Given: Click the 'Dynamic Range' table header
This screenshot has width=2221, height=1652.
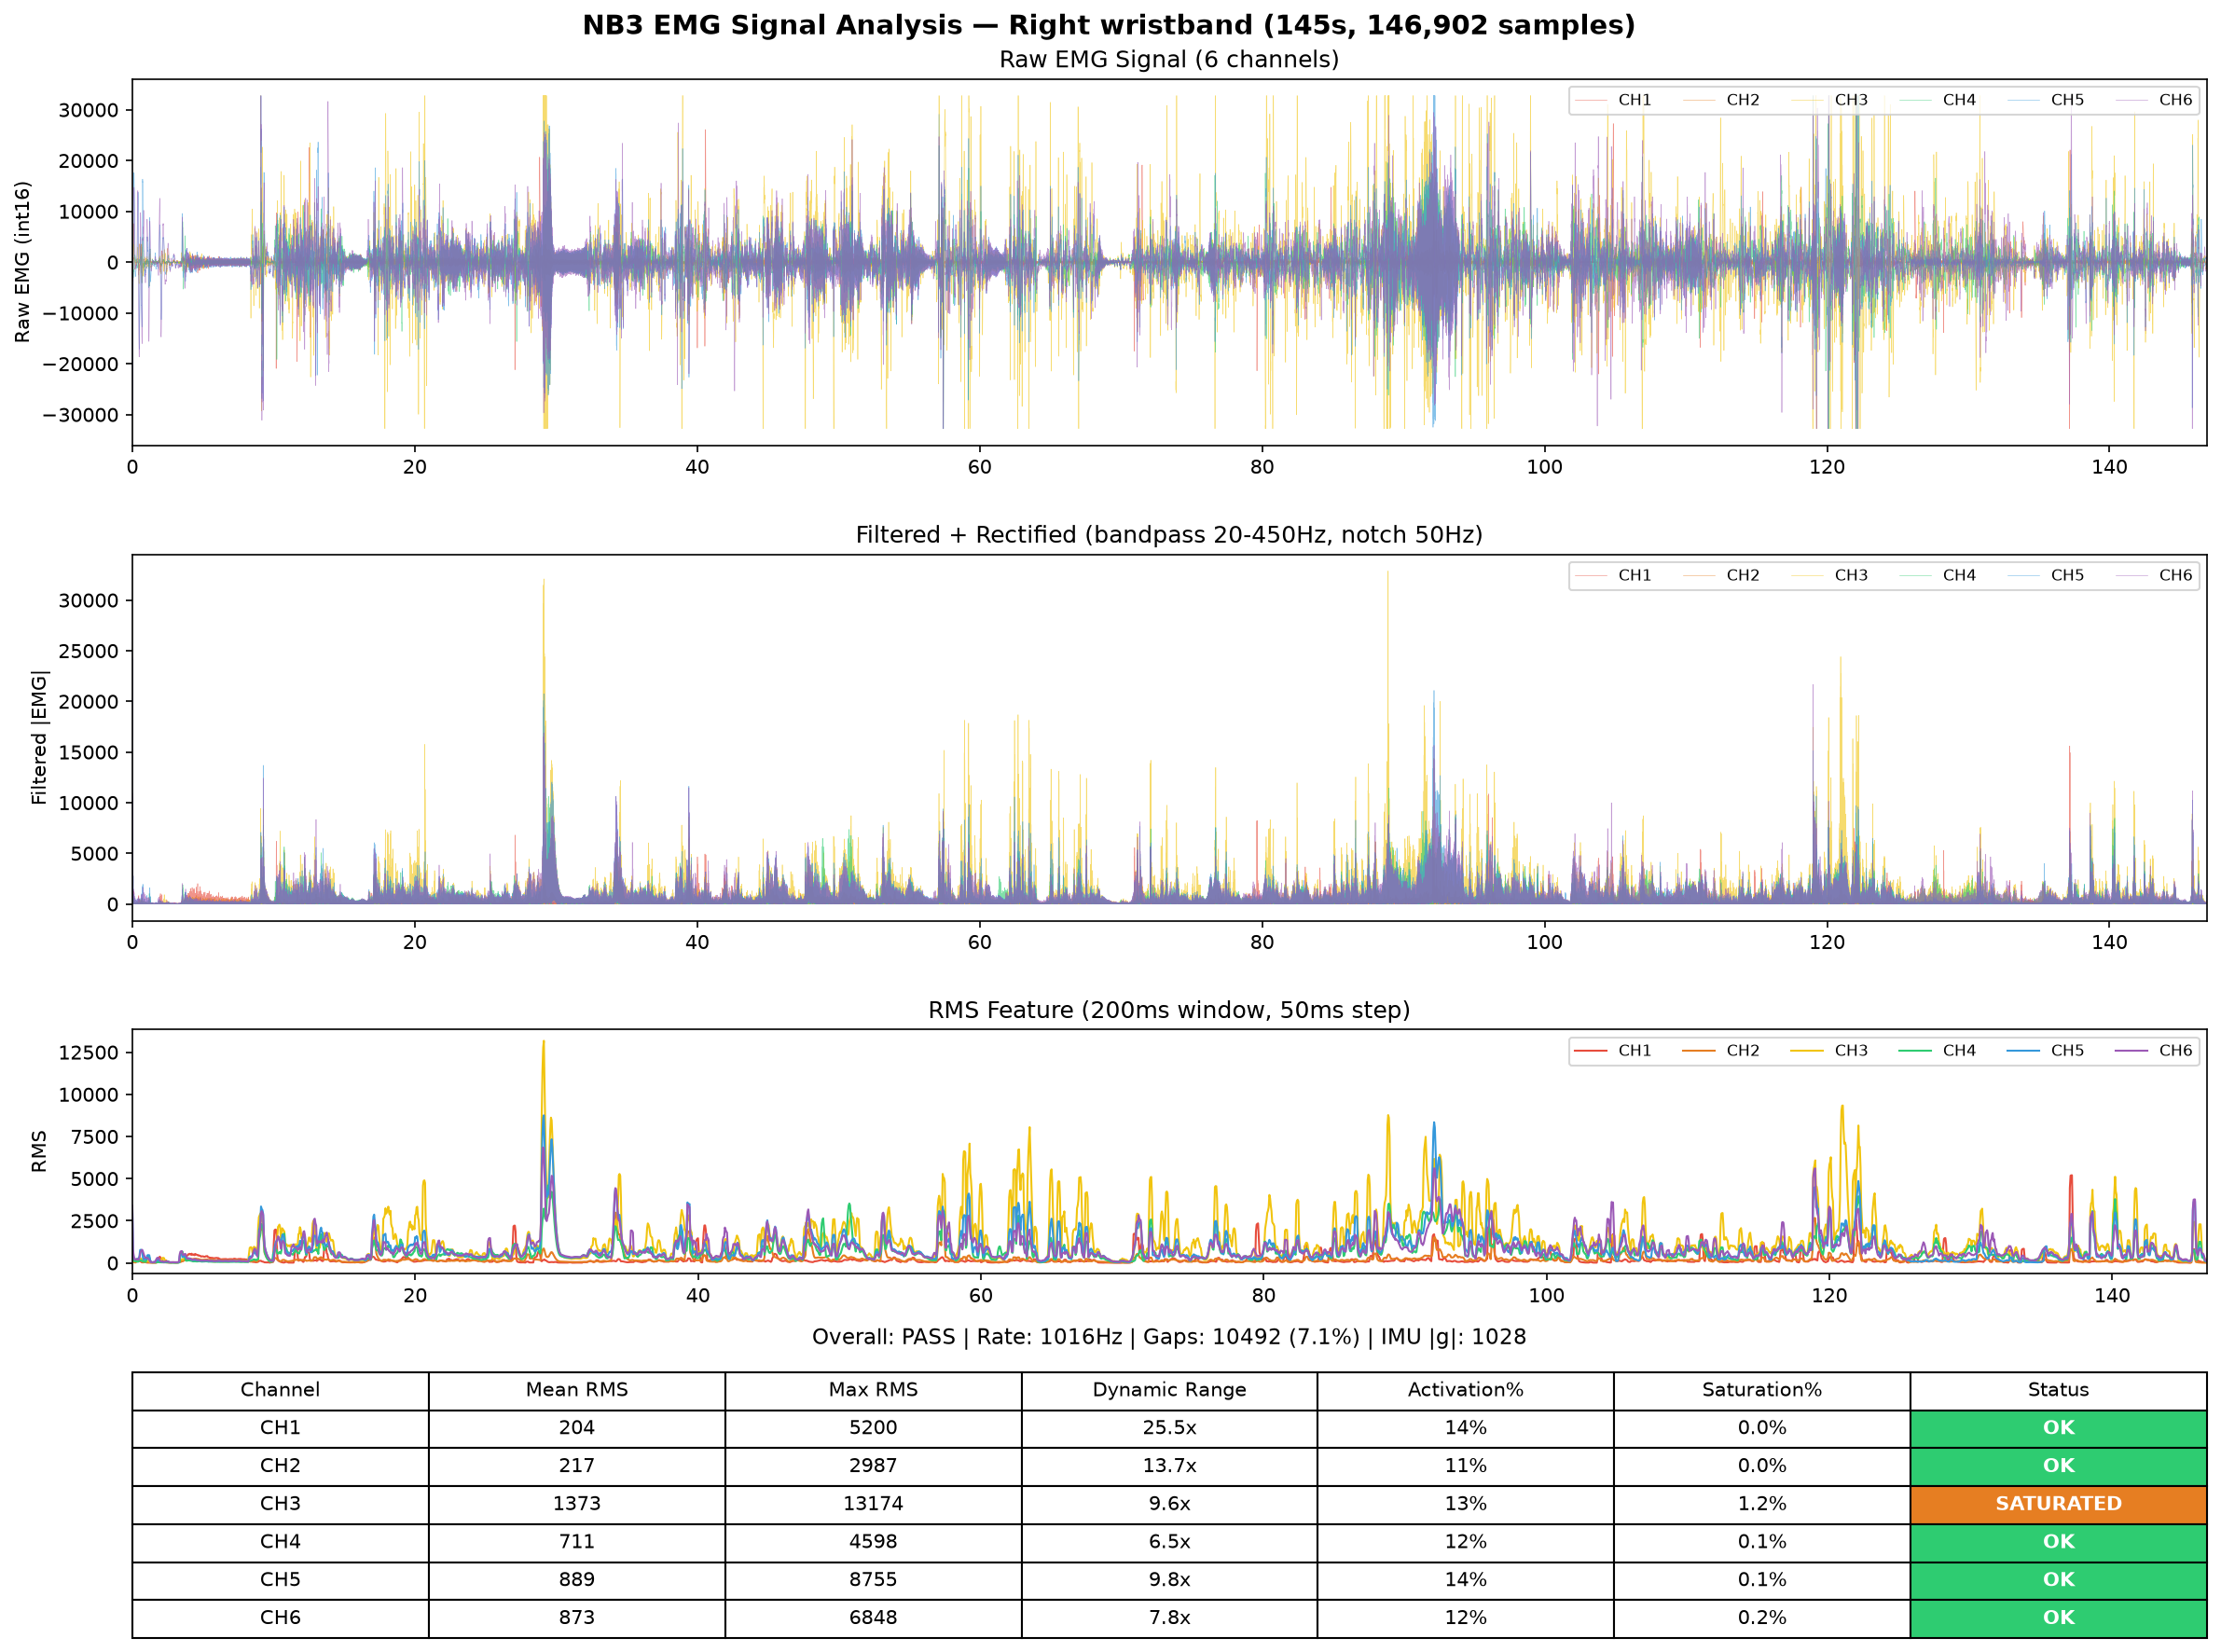Looking at the screenshot, I should pyautogui.click(x=1169, y=1390).
